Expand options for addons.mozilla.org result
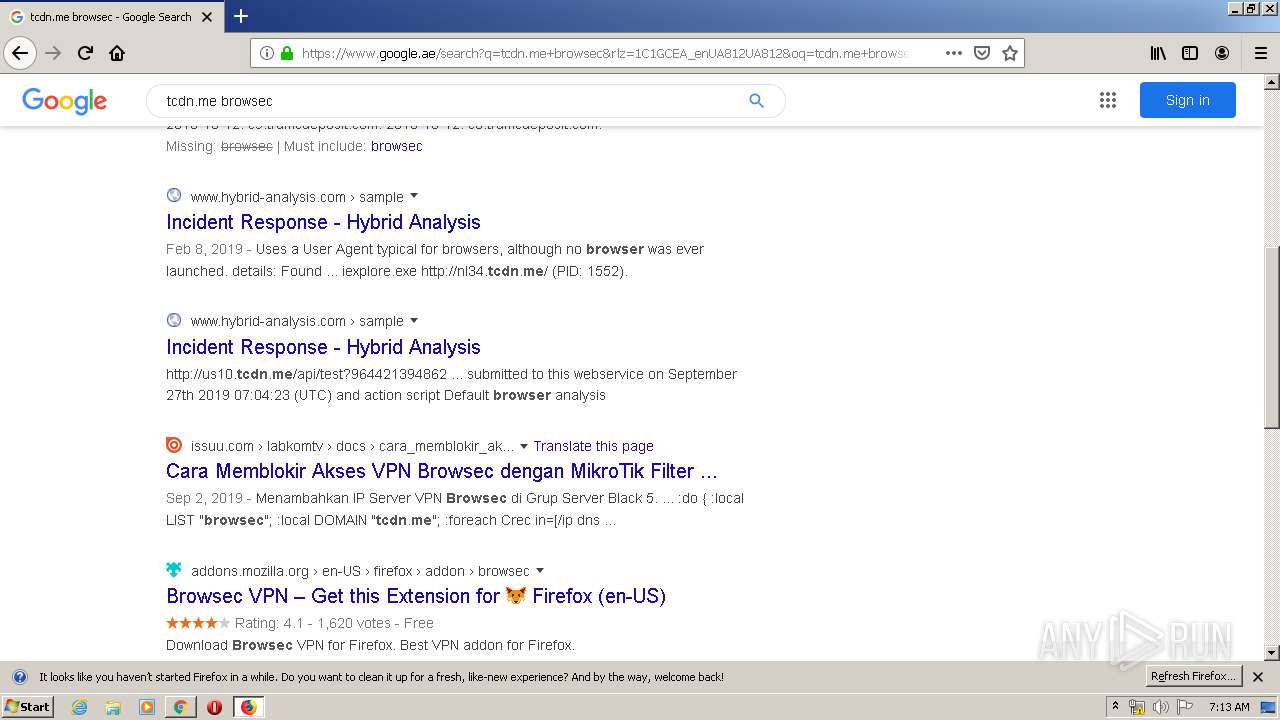Screen dimensions: 1280x720 point(540,571)
